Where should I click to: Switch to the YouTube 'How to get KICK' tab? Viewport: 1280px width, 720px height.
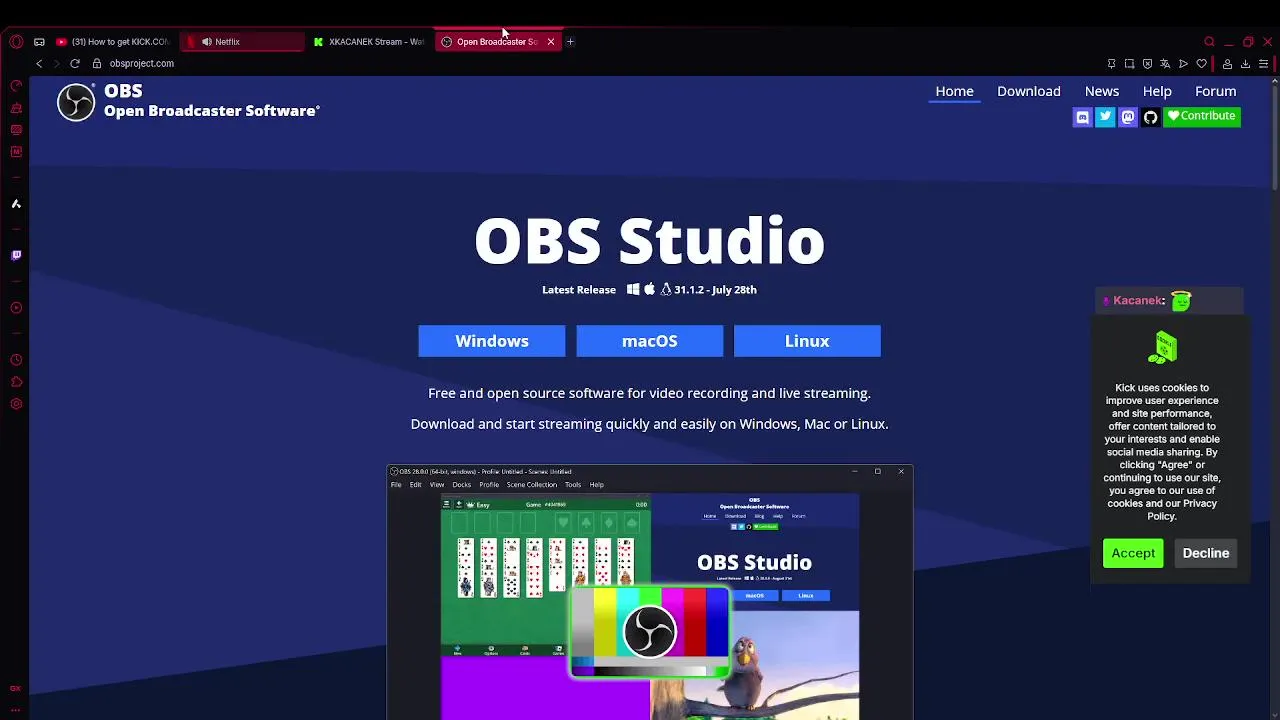[113, 42]
